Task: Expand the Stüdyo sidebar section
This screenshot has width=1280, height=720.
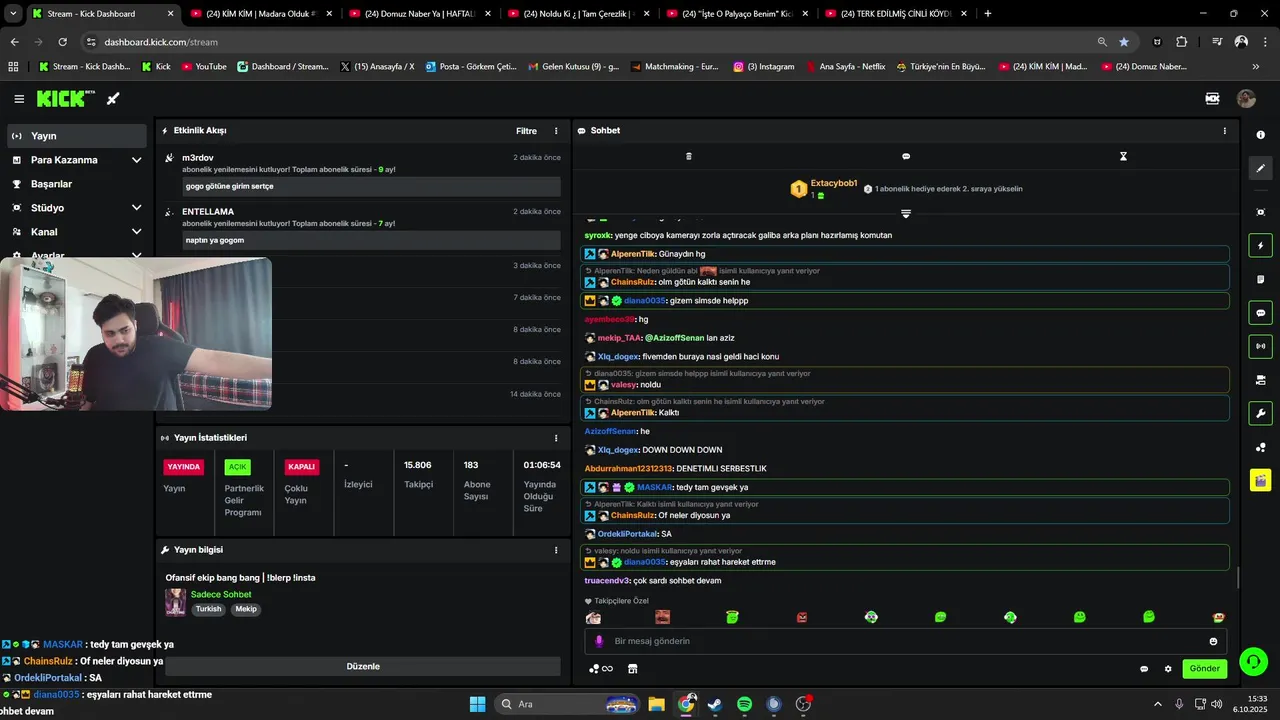Action: click(x=136, y=208)
